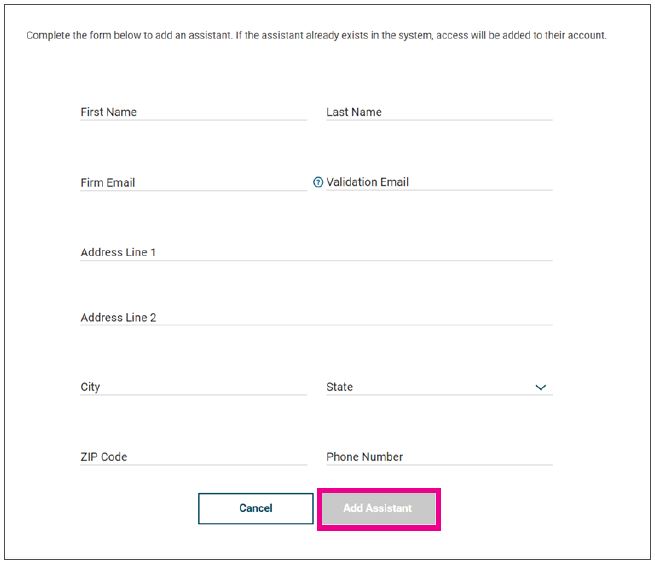Screen dimensions: 655x565
Task: Click the Validation Email help icon
Action: click(318, 183)
